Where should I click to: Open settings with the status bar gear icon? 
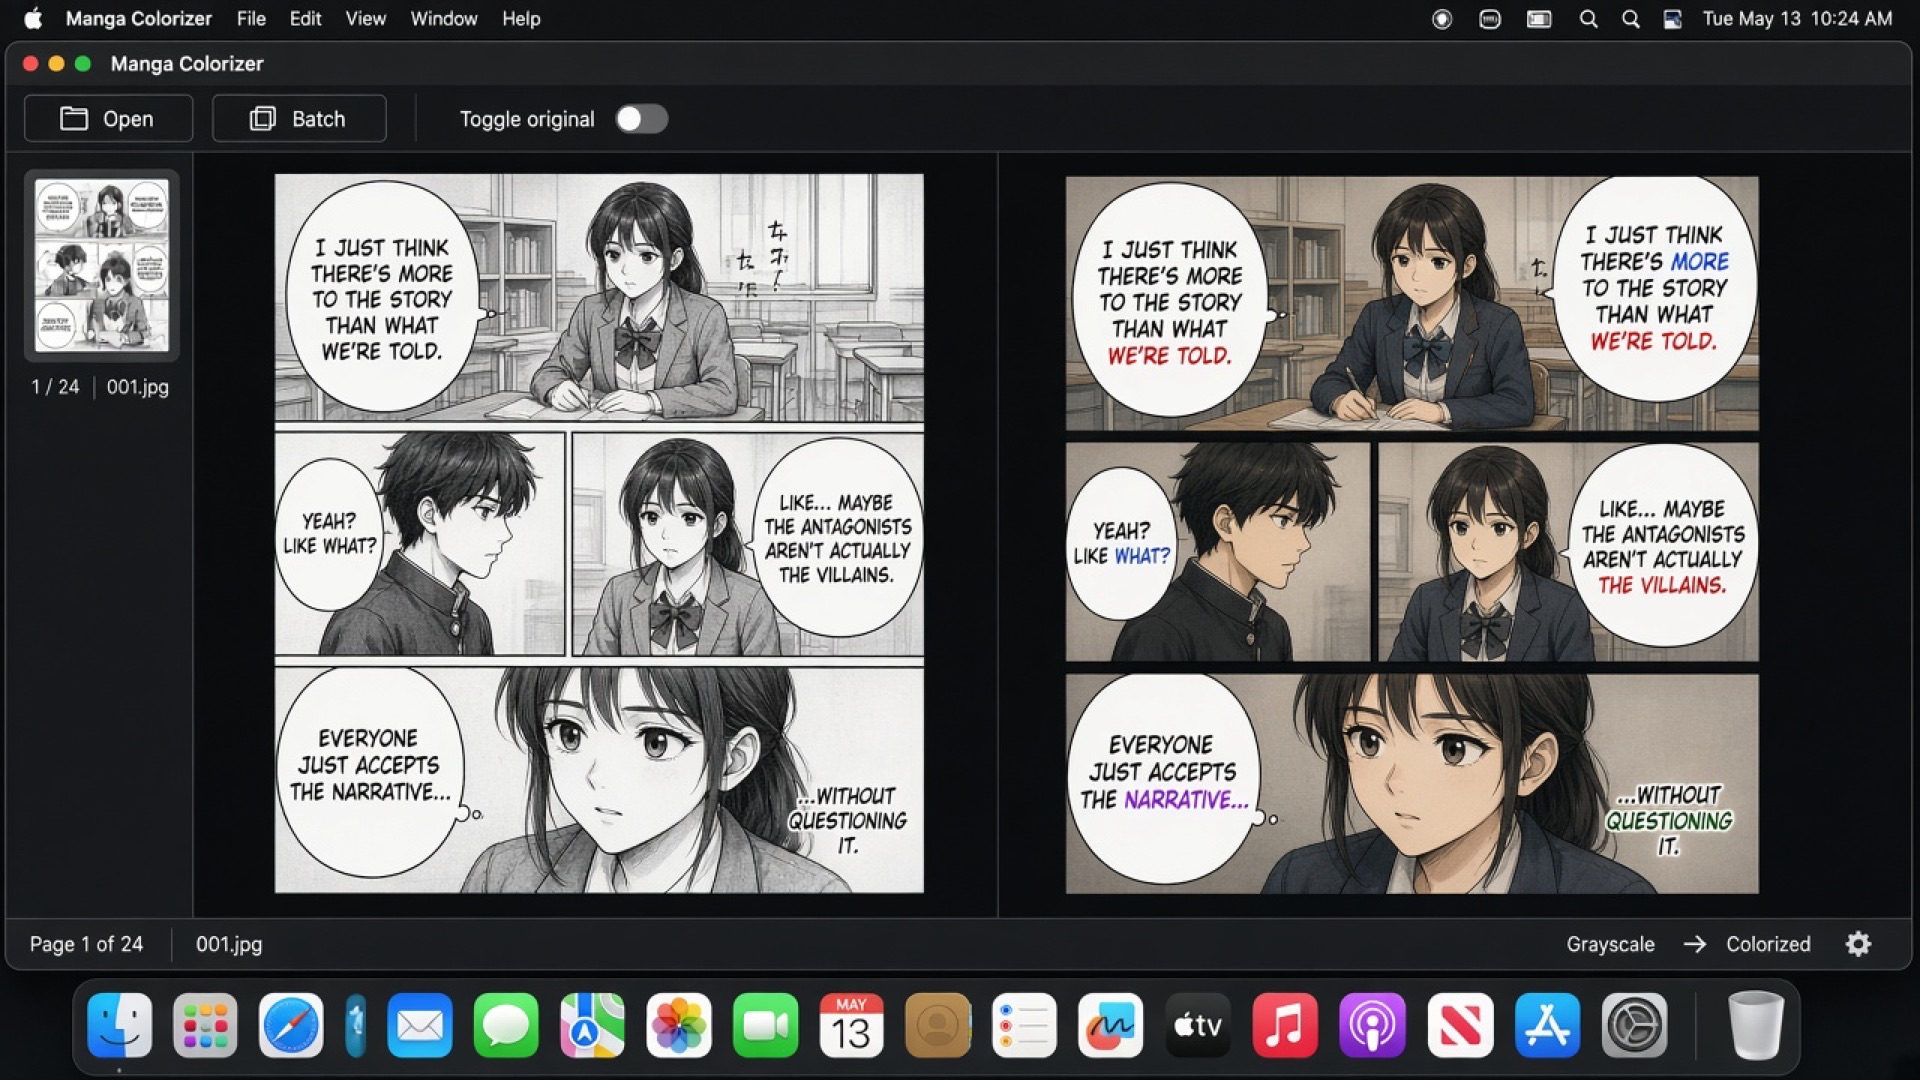[1858, 944]
